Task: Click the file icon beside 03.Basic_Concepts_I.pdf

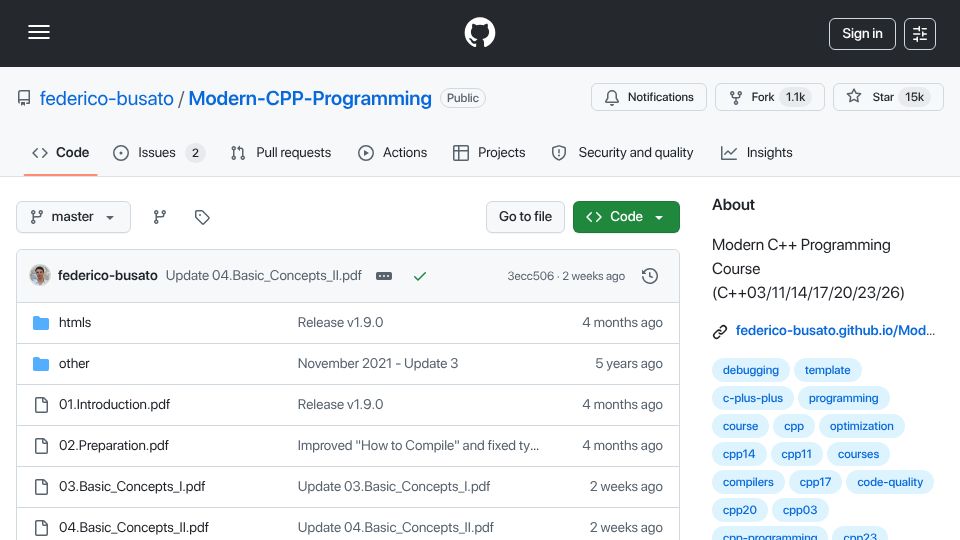Action: tap(41, 487)
